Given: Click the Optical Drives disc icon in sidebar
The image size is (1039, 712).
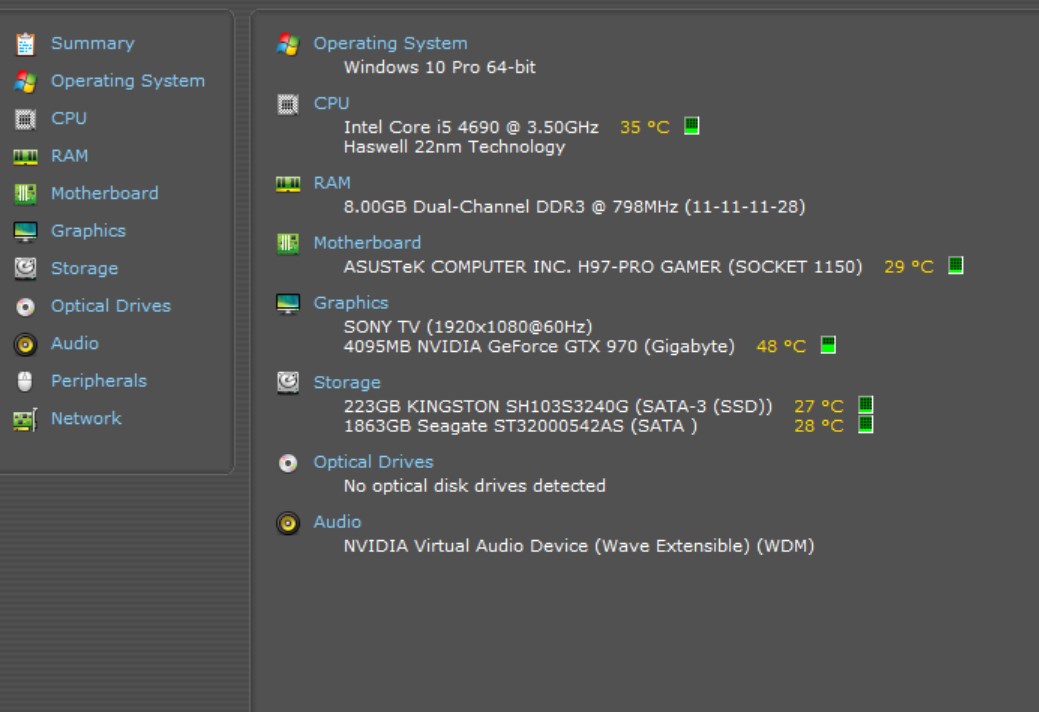Looking at the screenshot, I should 25,307.
